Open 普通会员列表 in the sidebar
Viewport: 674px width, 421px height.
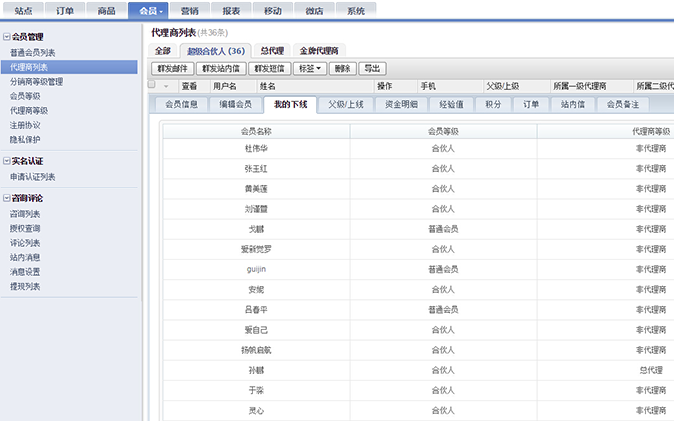pyautogui.click(x=33, y=52)
